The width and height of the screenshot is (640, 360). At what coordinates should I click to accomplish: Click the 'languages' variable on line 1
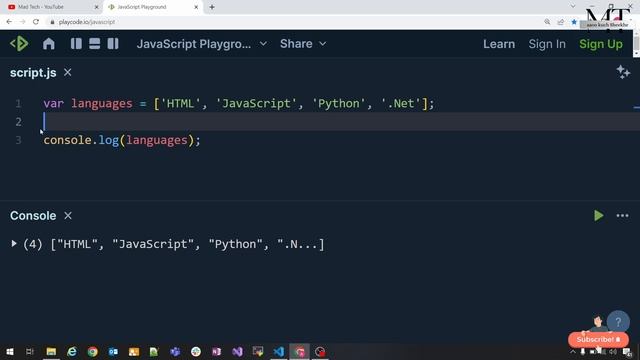point(102,103)
